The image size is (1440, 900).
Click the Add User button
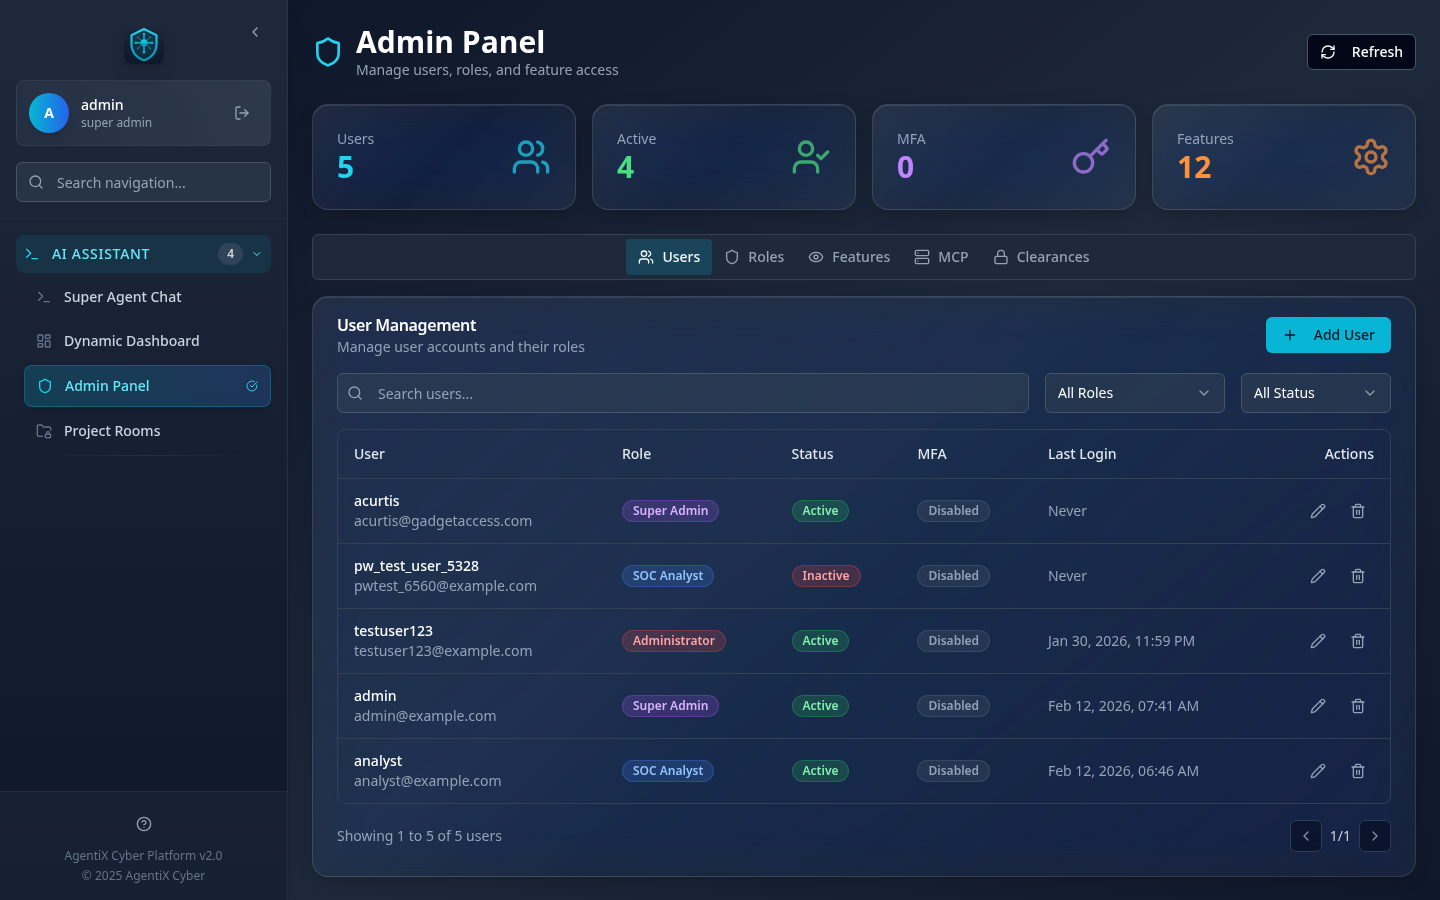pos(1328,335)
